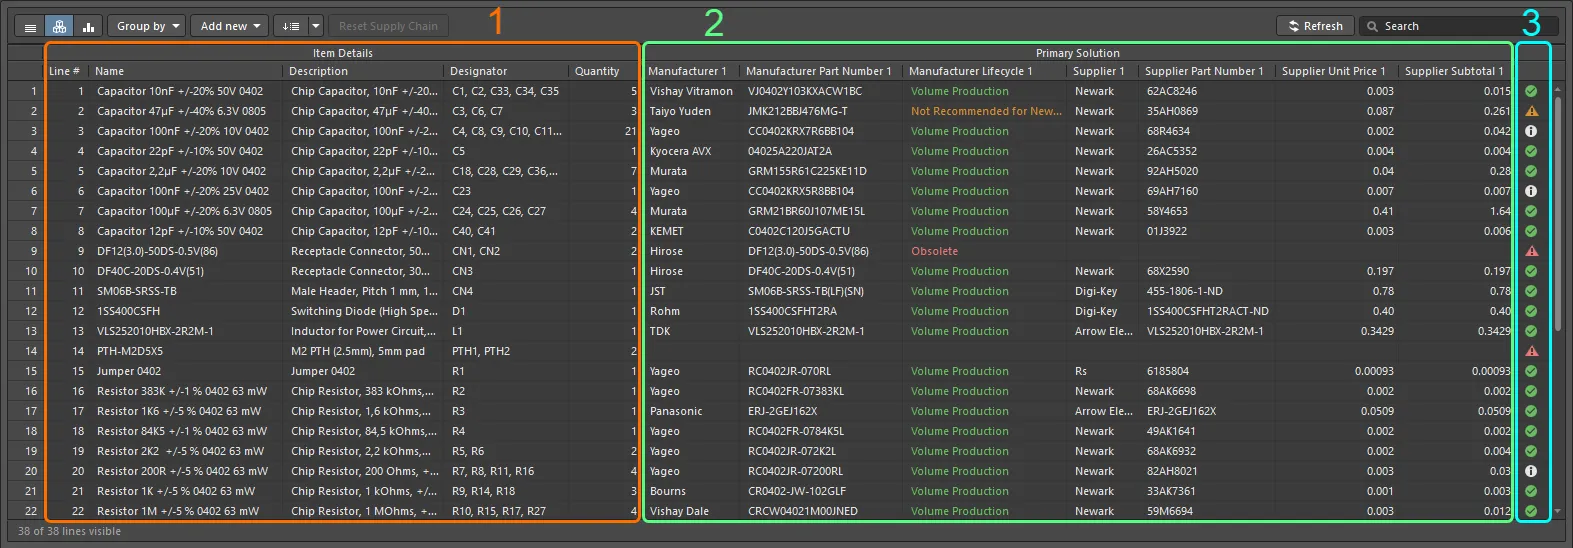Sort by the Description column header

click(365, 71)
